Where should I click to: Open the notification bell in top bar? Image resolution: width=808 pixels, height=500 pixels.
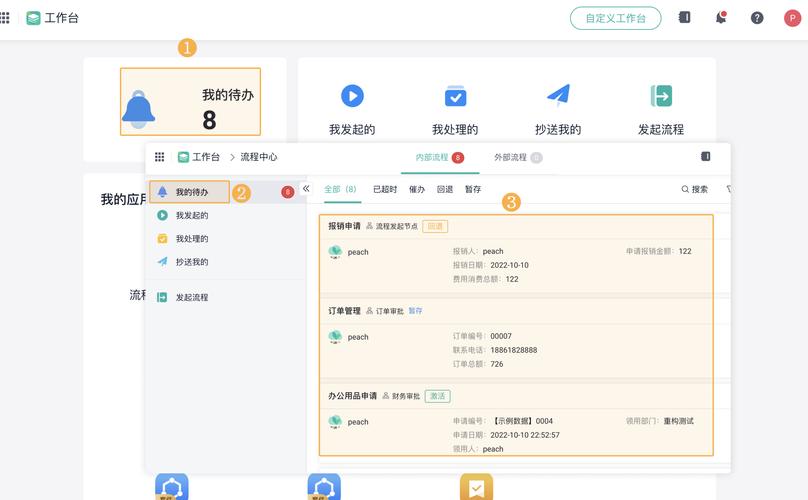pyautogui.click(x=721, y=18)
